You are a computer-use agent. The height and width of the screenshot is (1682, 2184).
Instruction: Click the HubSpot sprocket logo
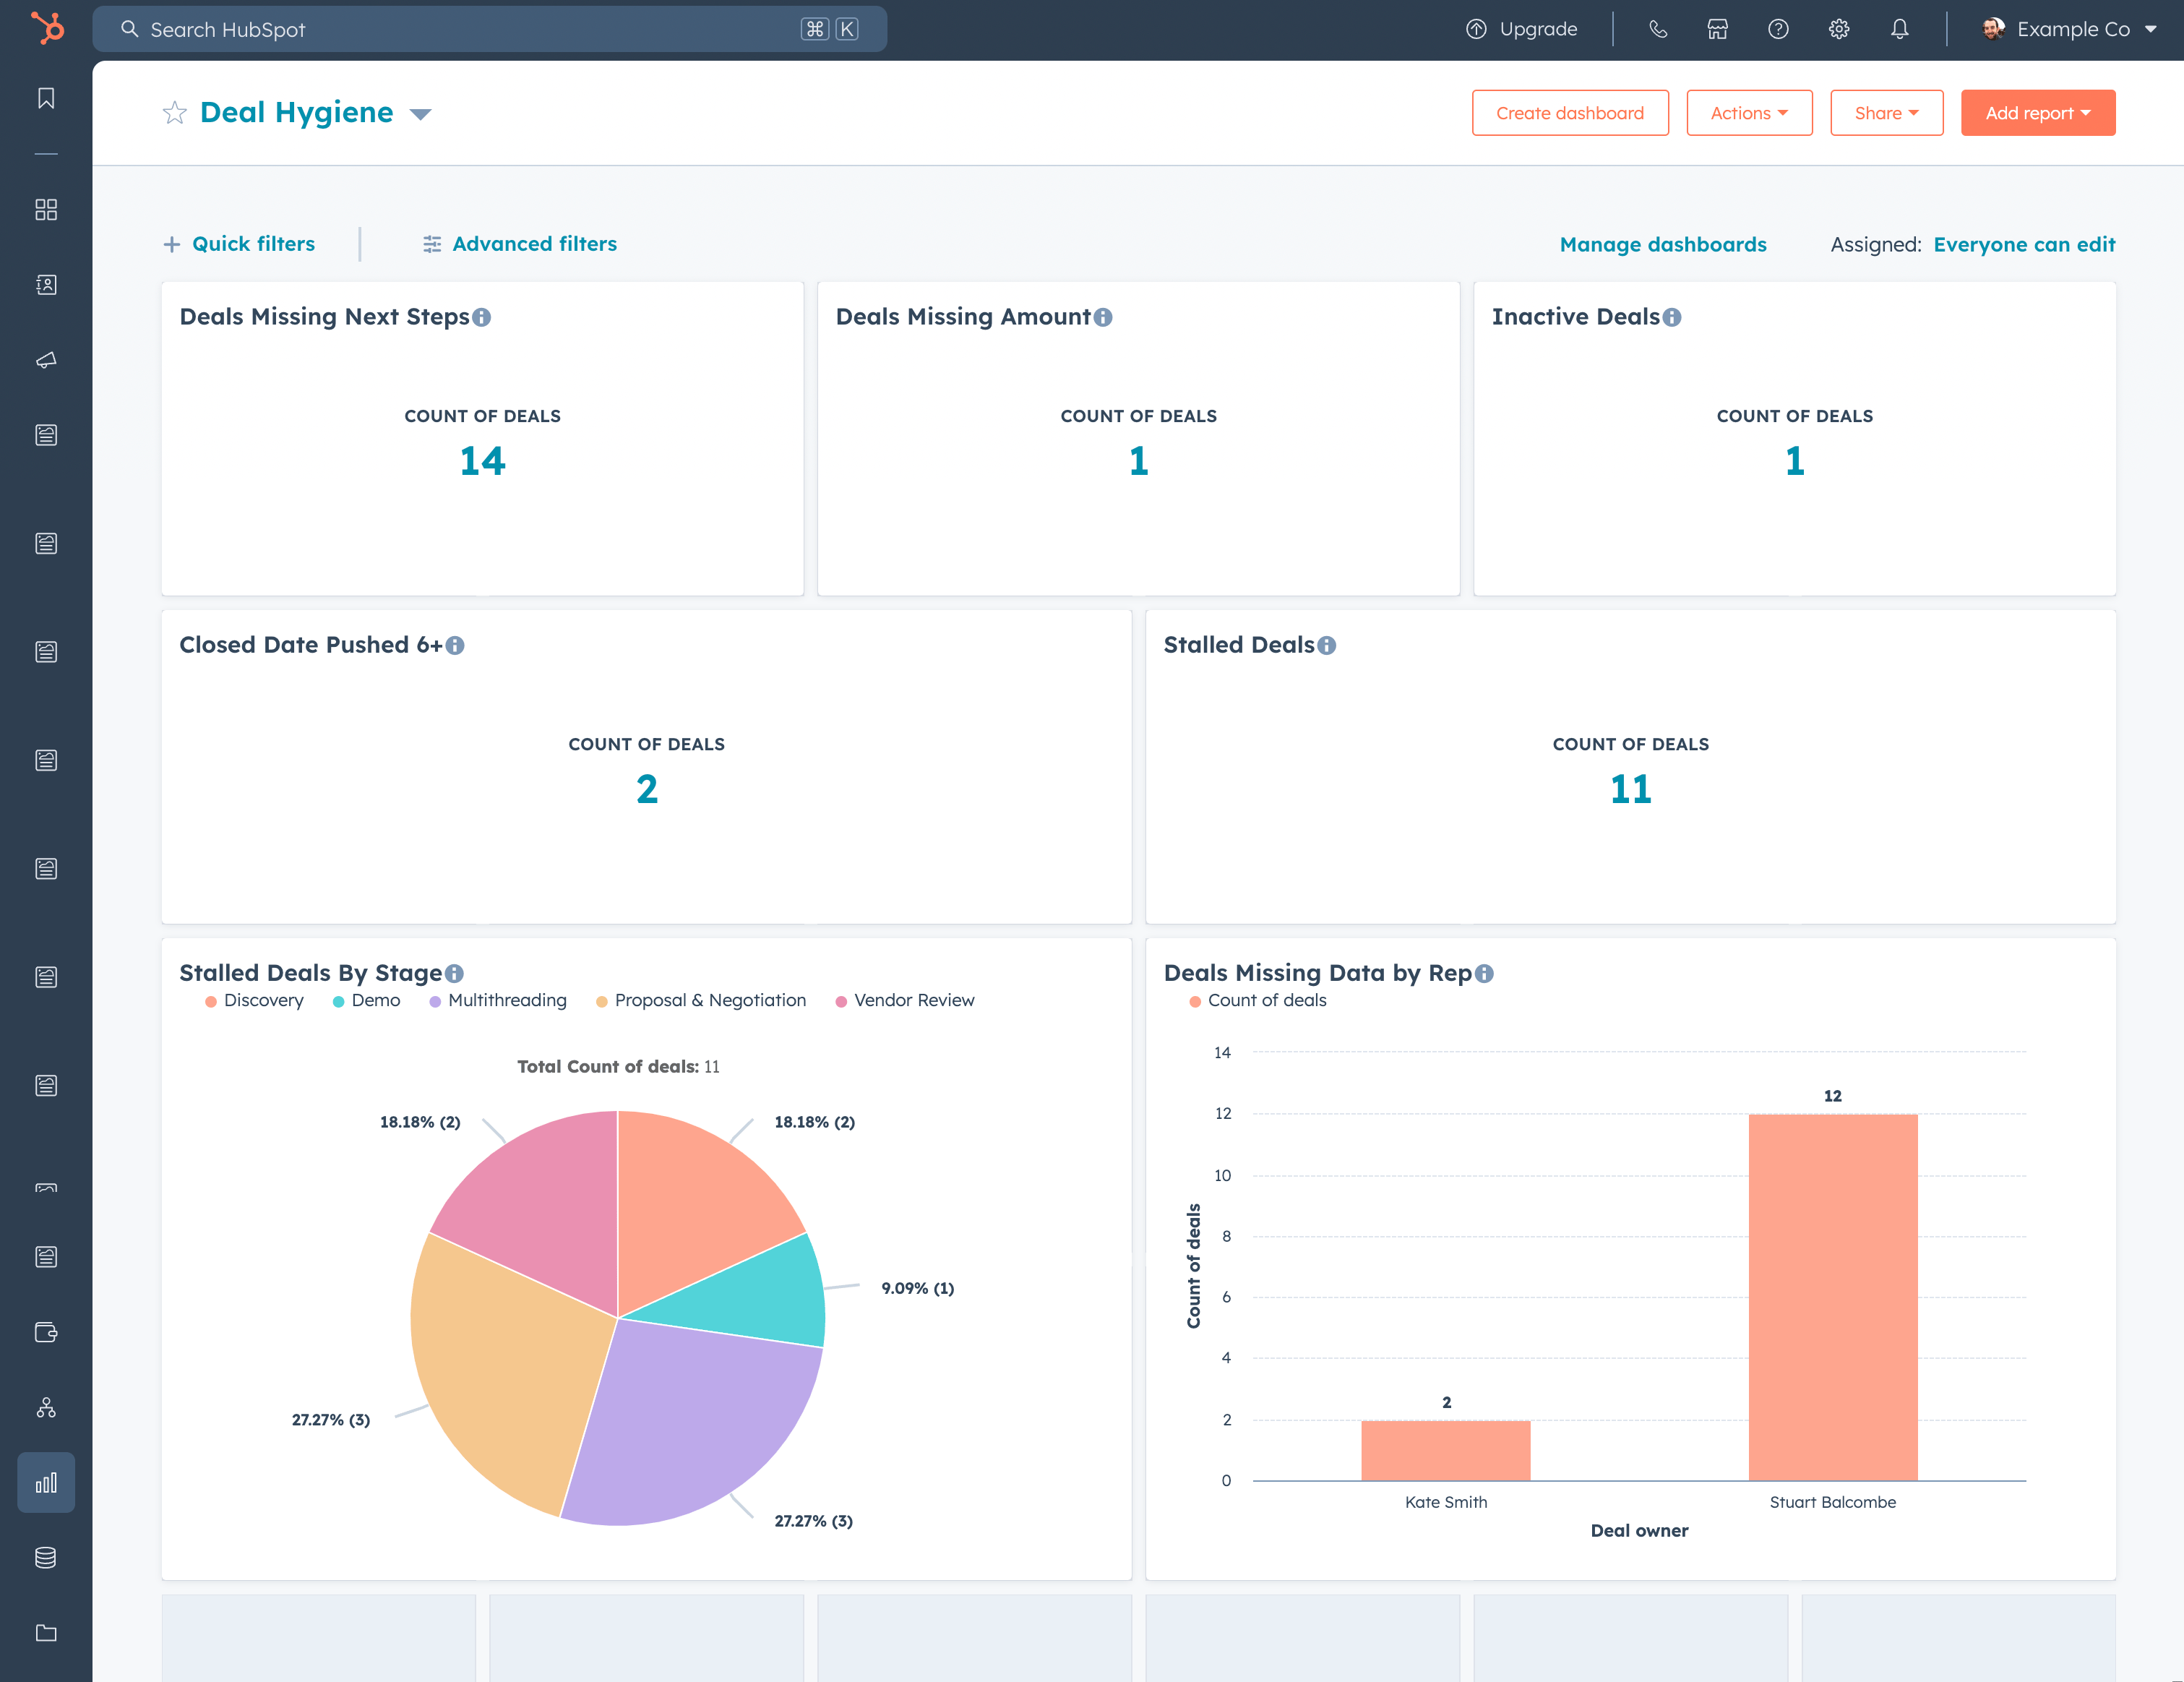[47, 28]
